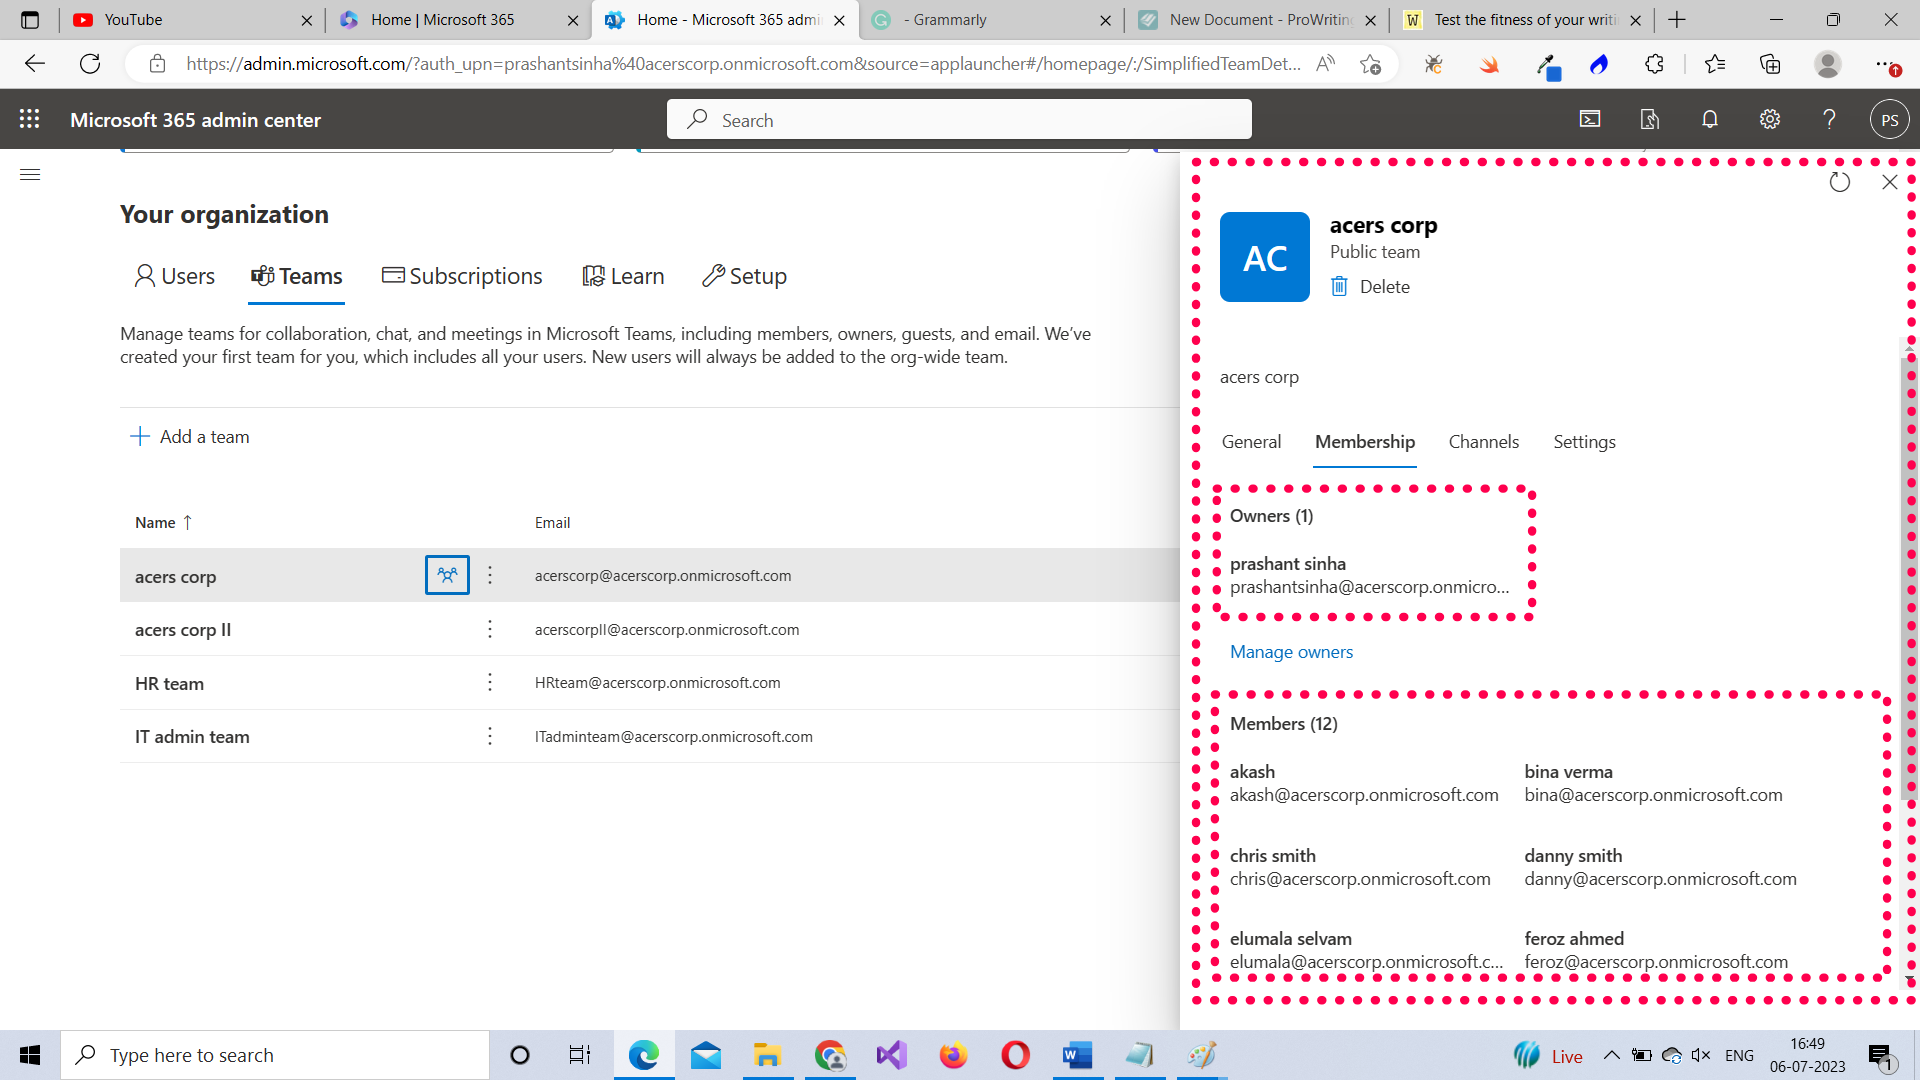The image size is (1920, 1080).
Task: Click Add a team button
Action: pos(190,437)
